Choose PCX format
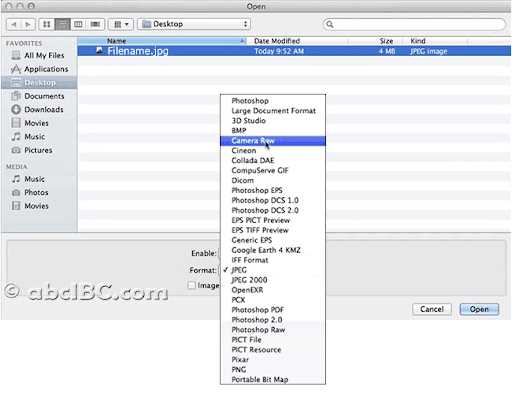The height and width of the screenshot is (394, 512). click(273, 300)
